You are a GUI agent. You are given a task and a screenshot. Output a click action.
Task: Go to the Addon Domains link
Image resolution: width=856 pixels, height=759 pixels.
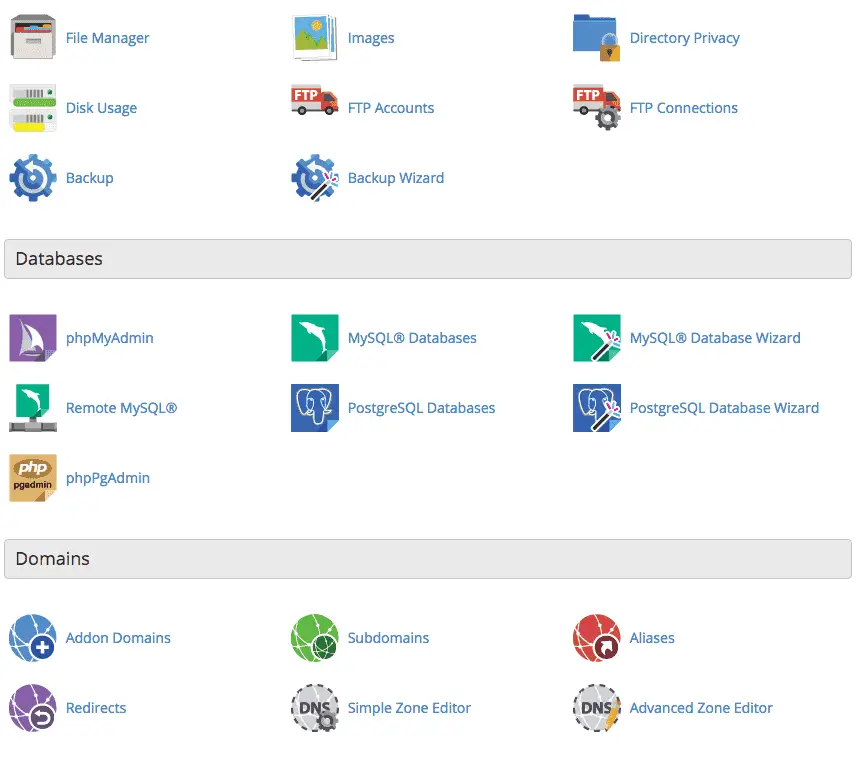[x=118, y=638]
